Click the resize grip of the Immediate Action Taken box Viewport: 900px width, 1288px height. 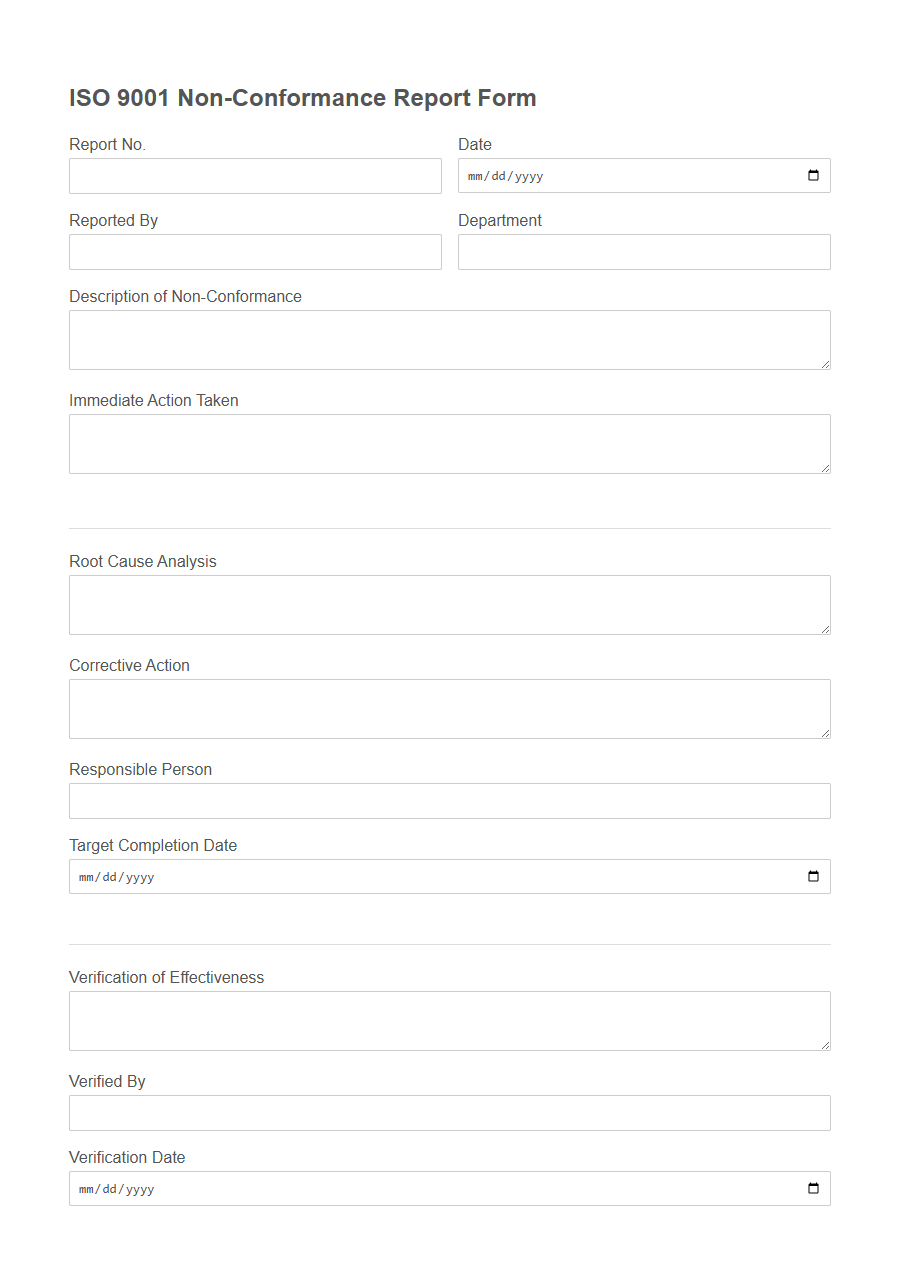pos(826,467)
